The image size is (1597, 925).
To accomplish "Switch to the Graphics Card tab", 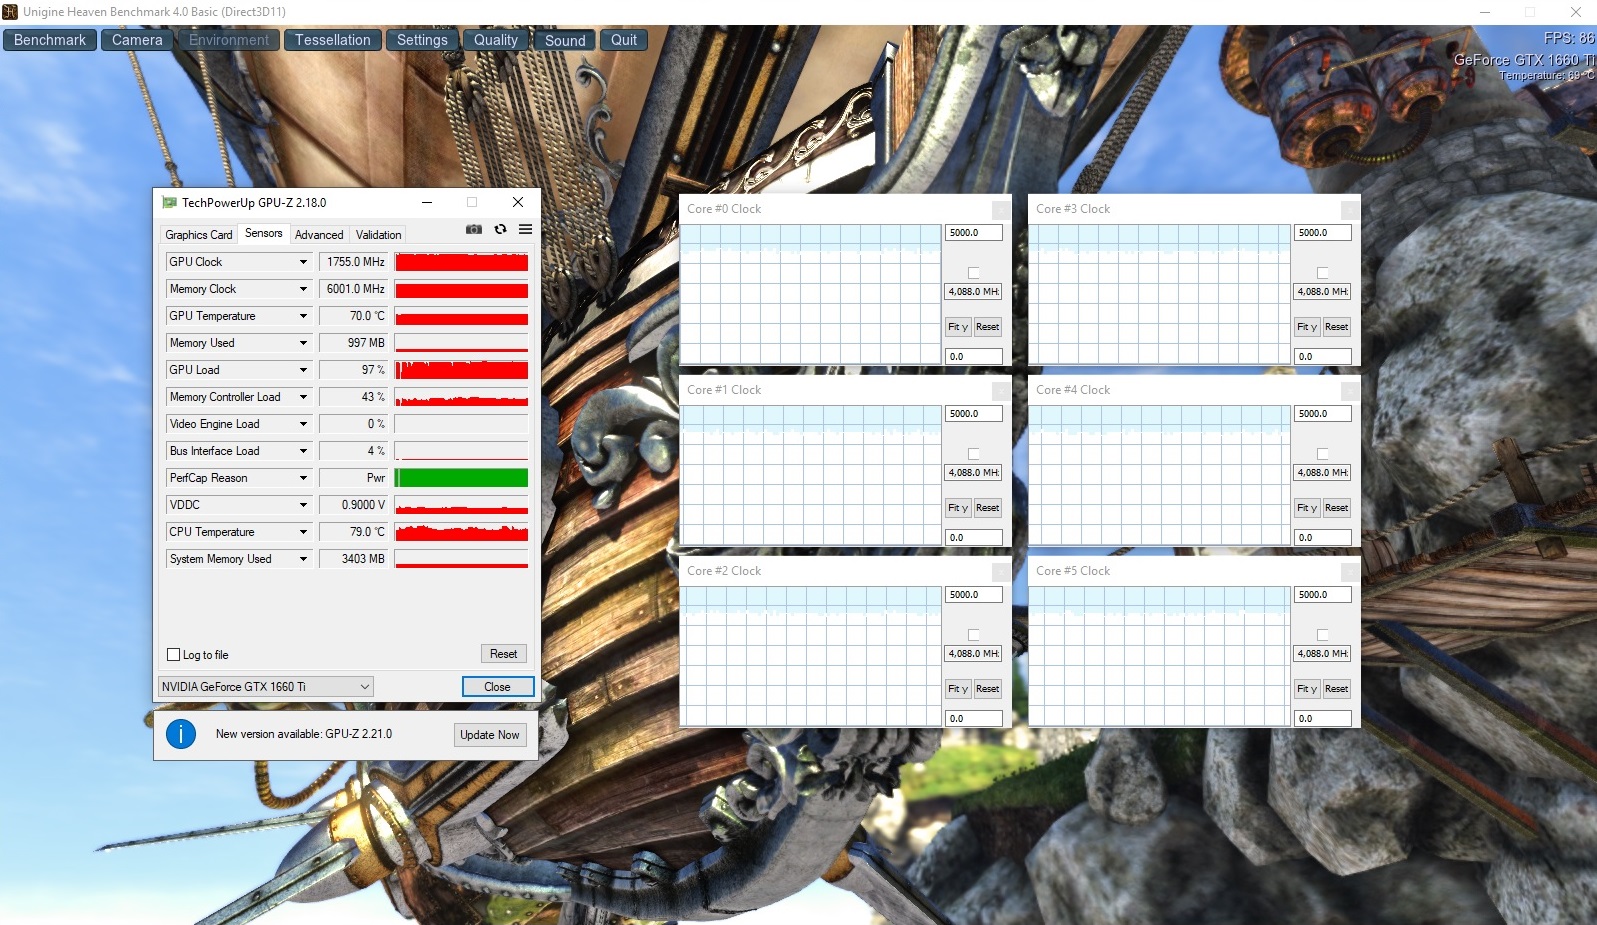I will (x=199, y=235).
